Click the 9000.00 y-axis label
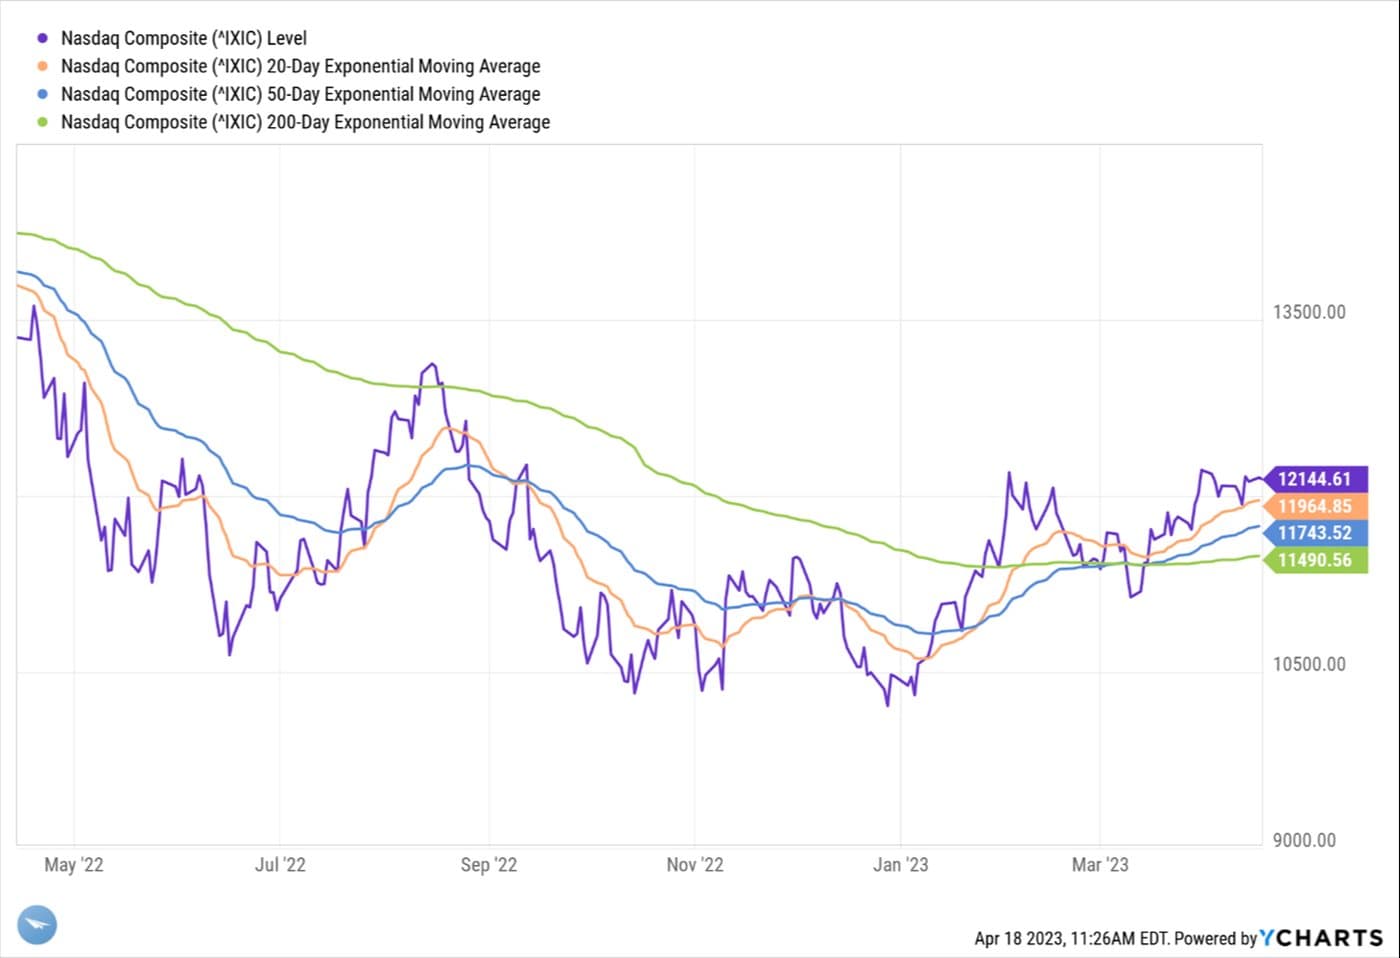Screen dimensions: 1400x958 pyautogui.click(x=1304, y=840)
